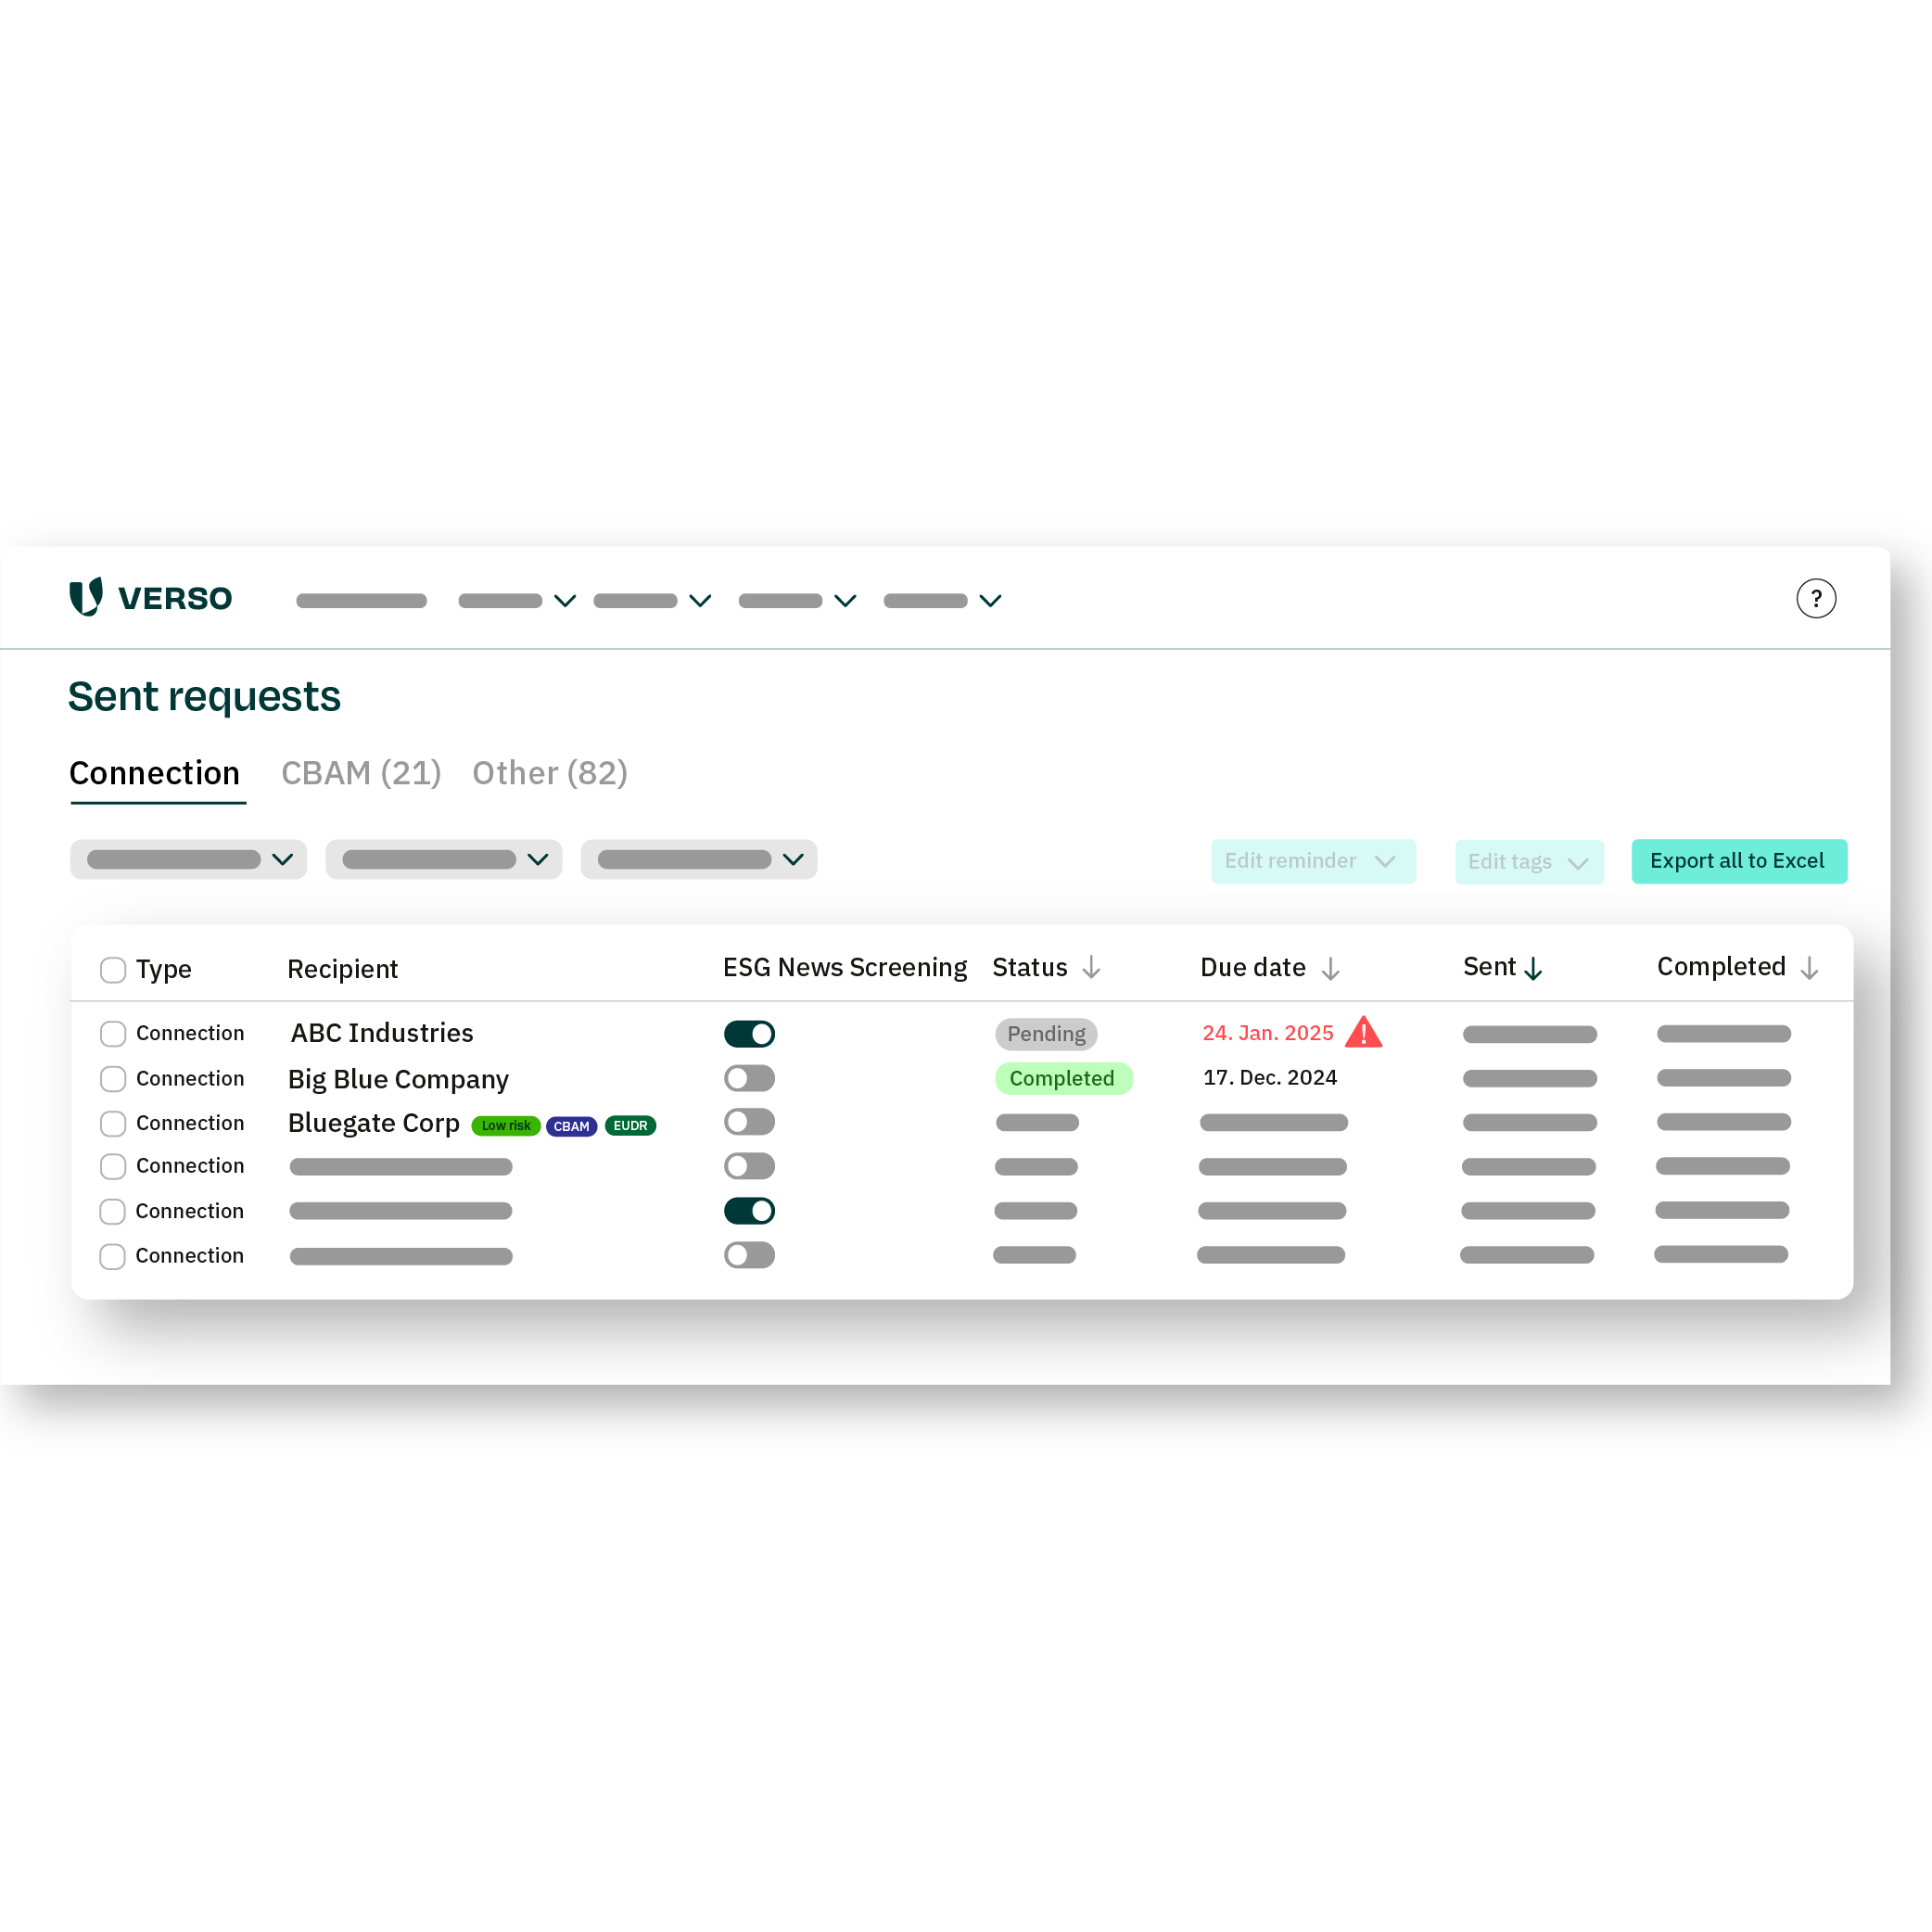The height and width of the screenshot is (1932, 1932).
Task: Click the Pending status badge for ABC Industries
Action: [x=1045, y=1033]
